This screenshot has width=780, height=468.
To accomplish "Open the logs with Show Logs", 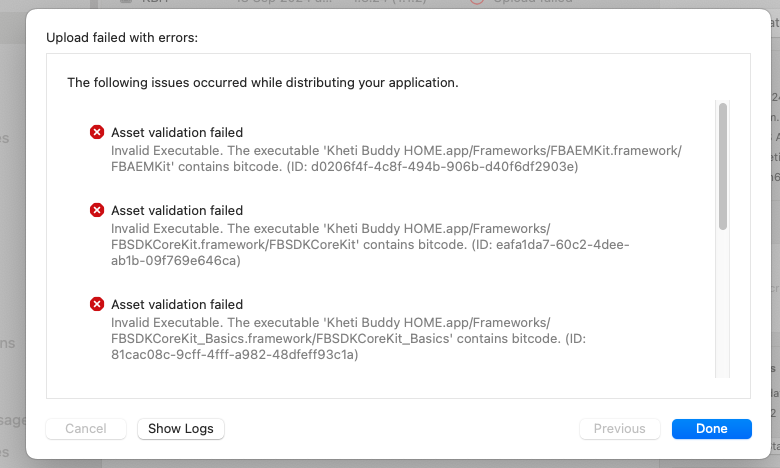I will [181, 428].
